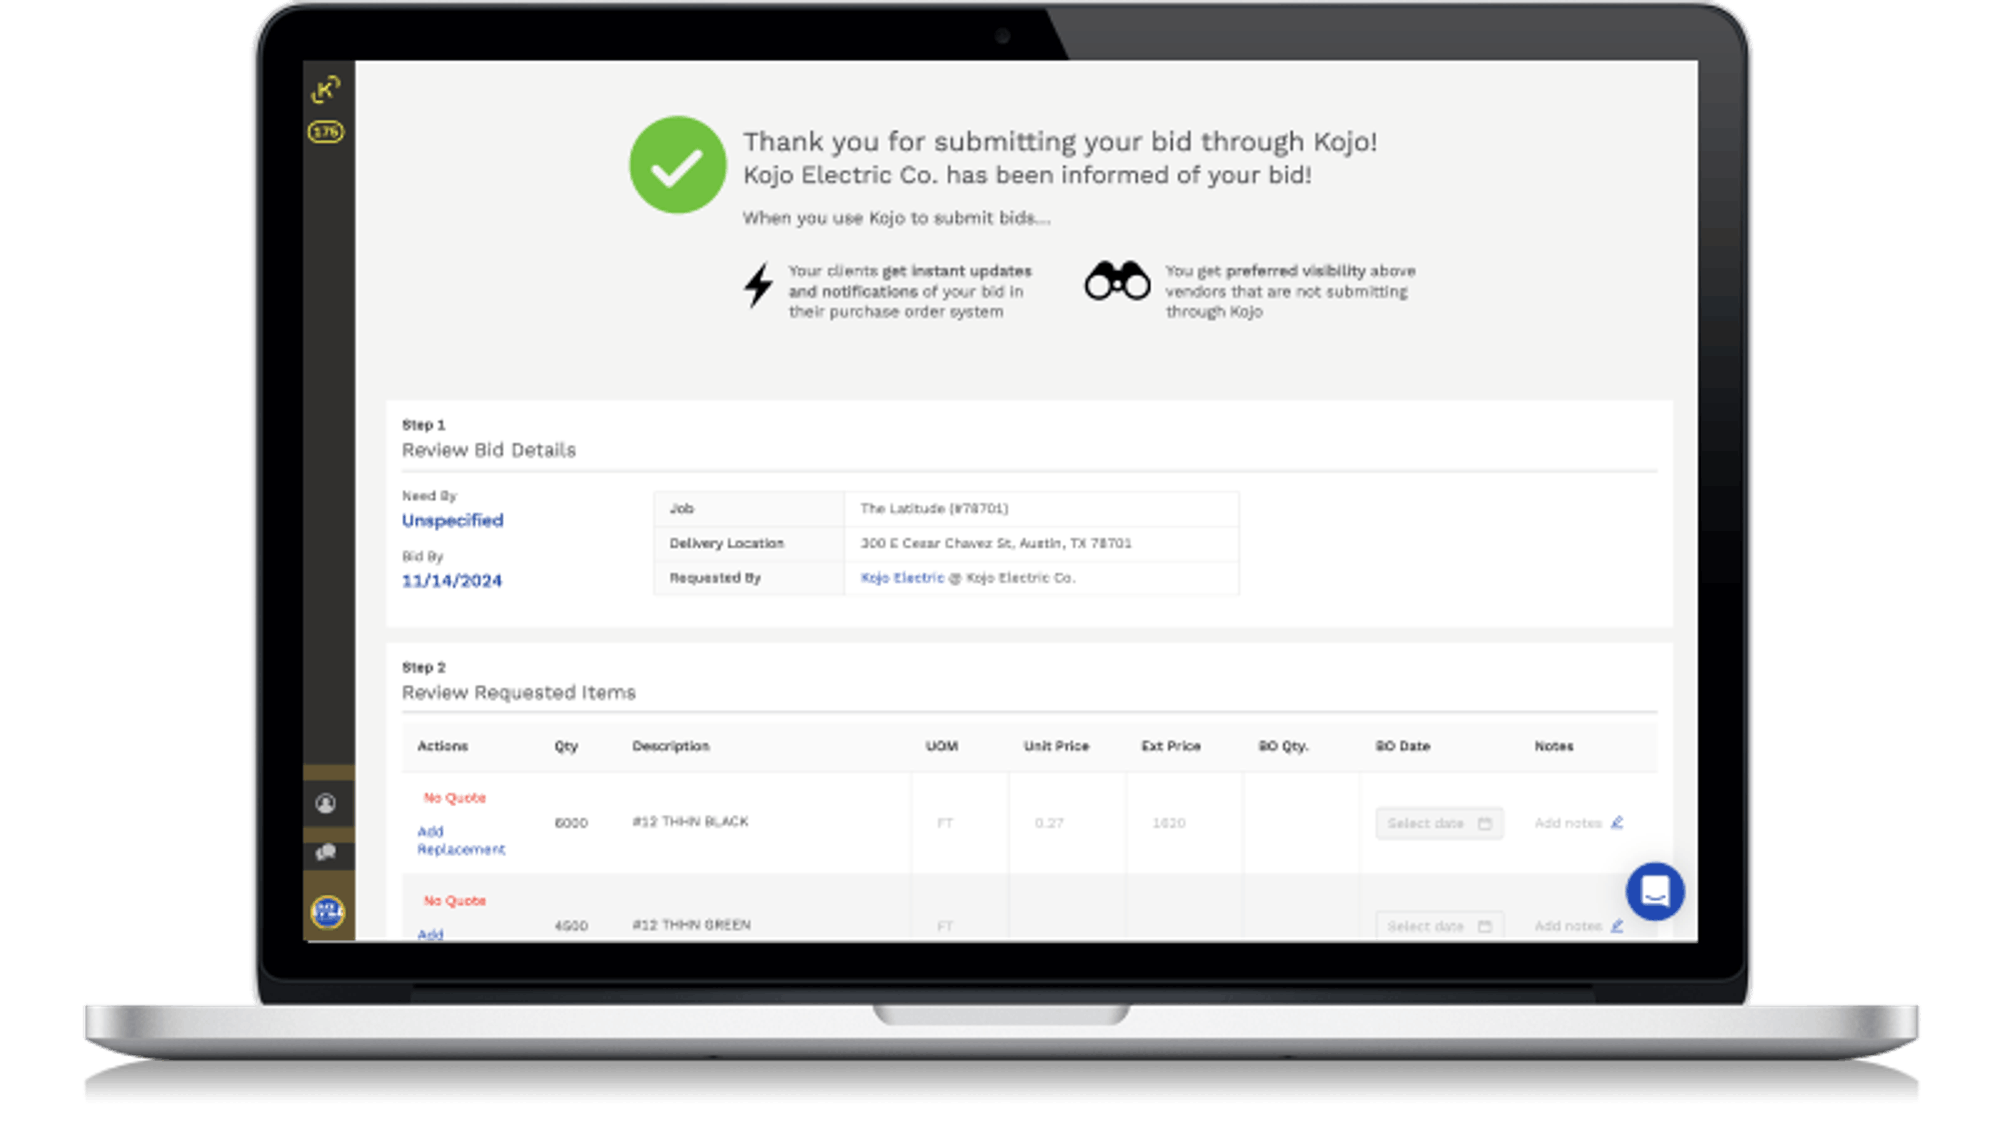Click Unit Price field showing 0.27

tap(1049, 823)
